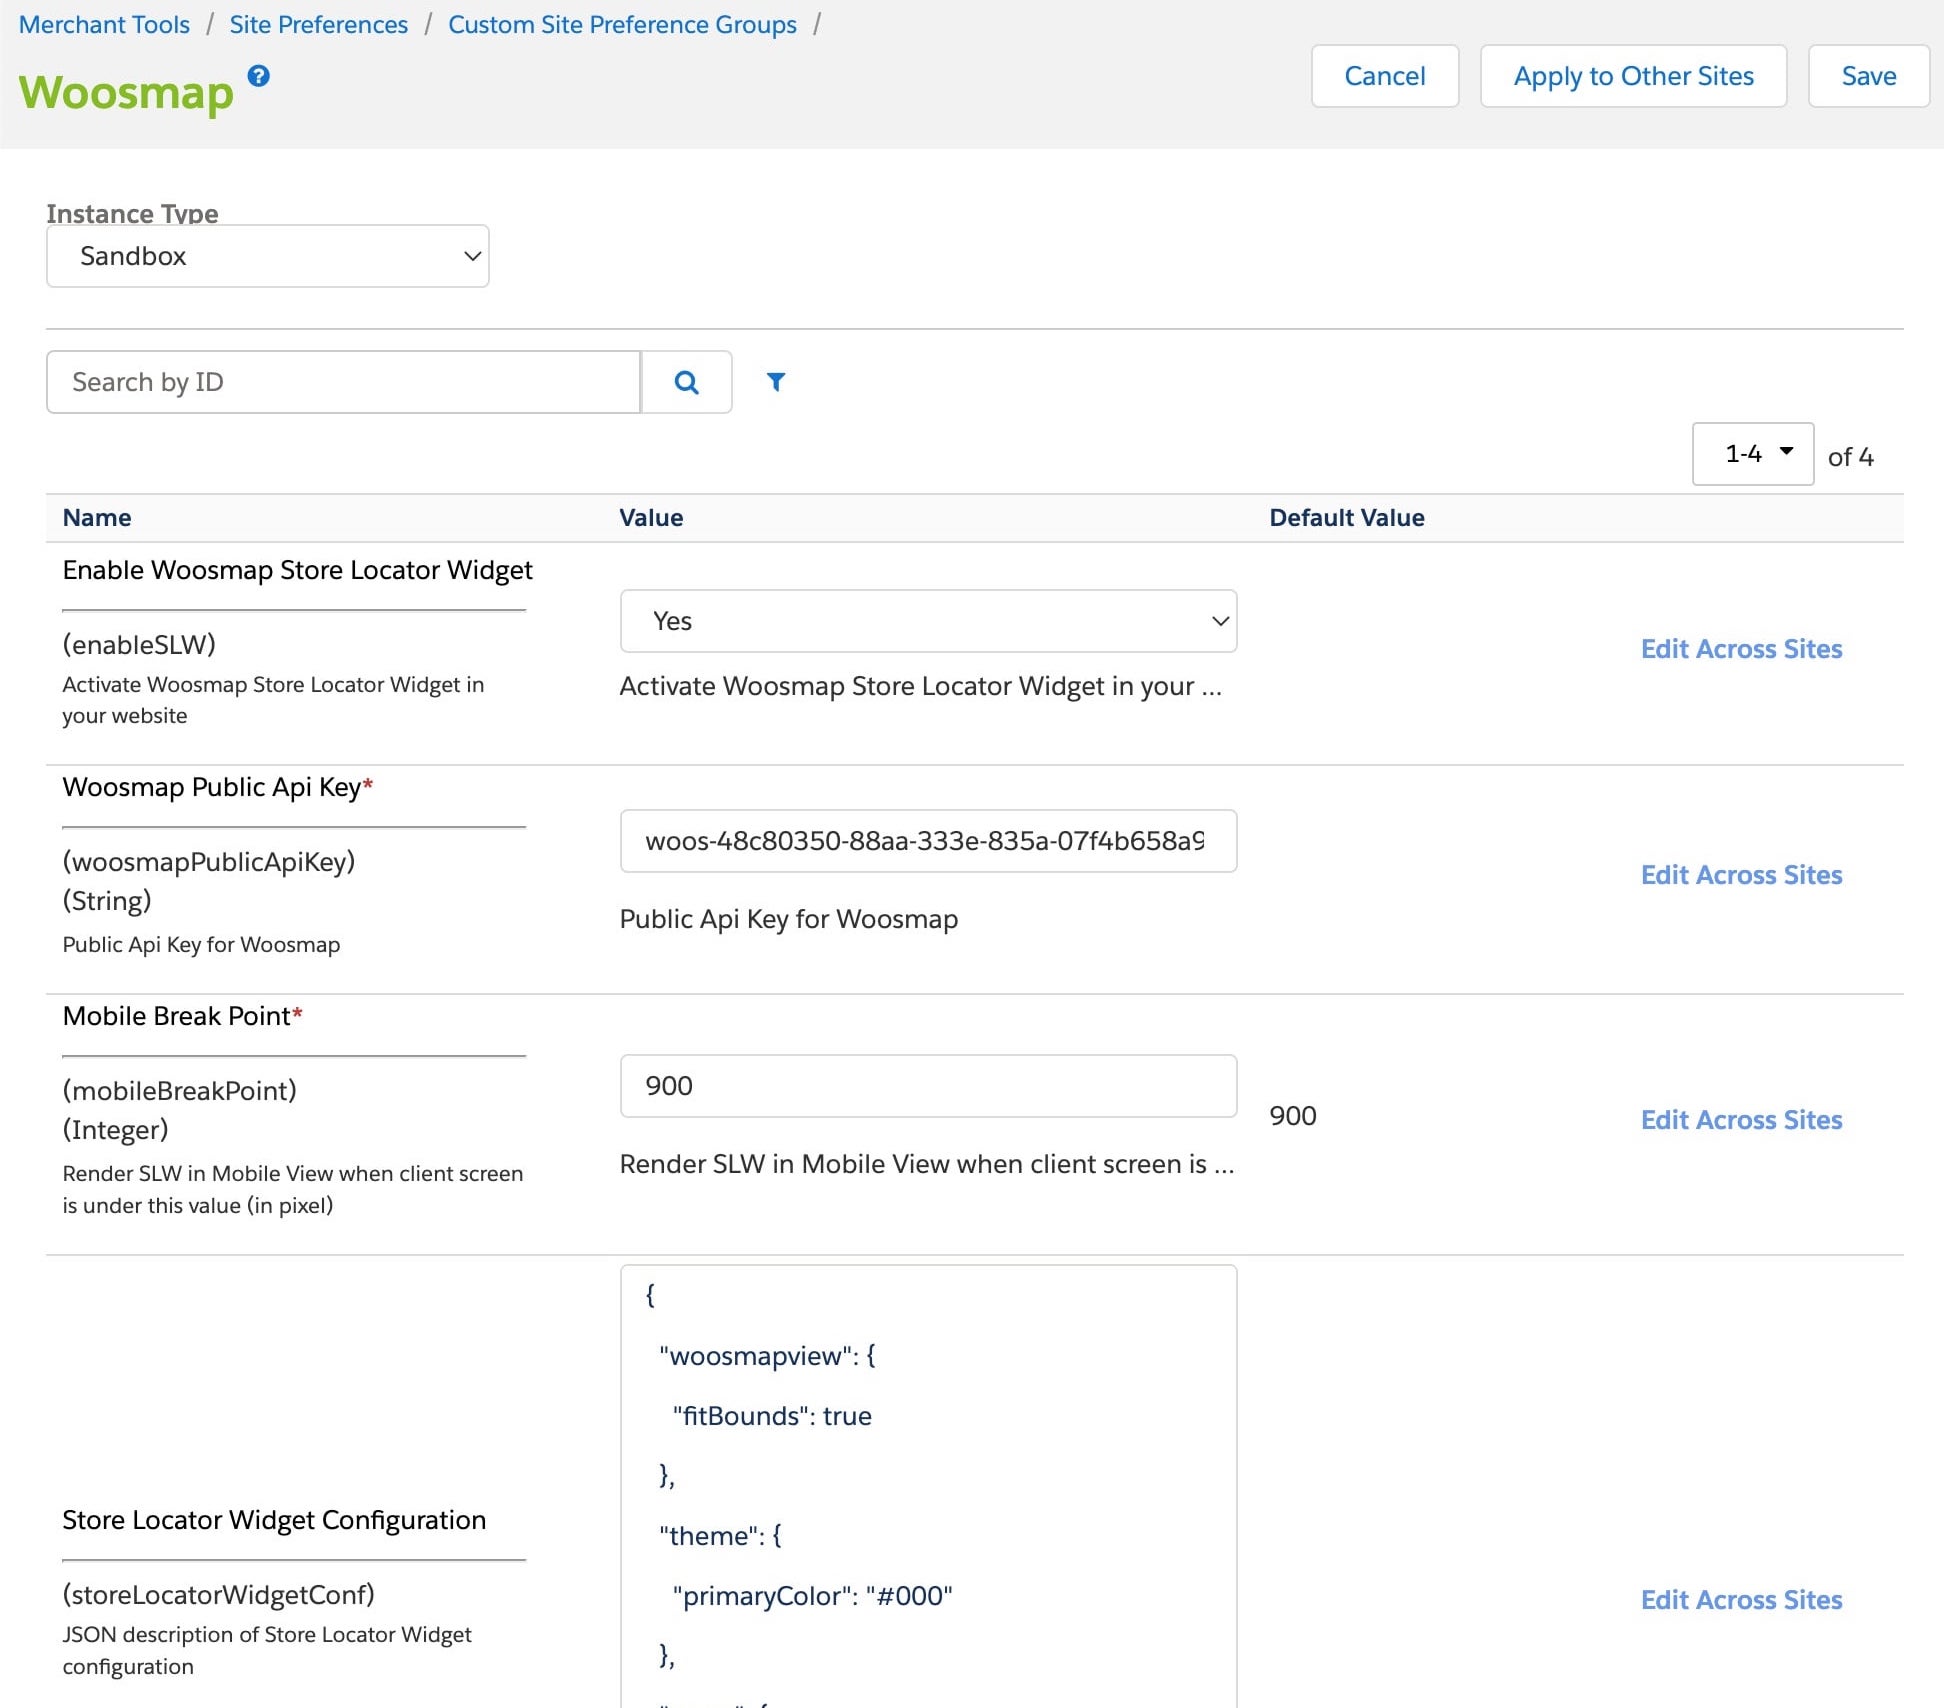1944x1708 pixels.
Task: Click the magnifier search icon button
Action: [686, 382]
